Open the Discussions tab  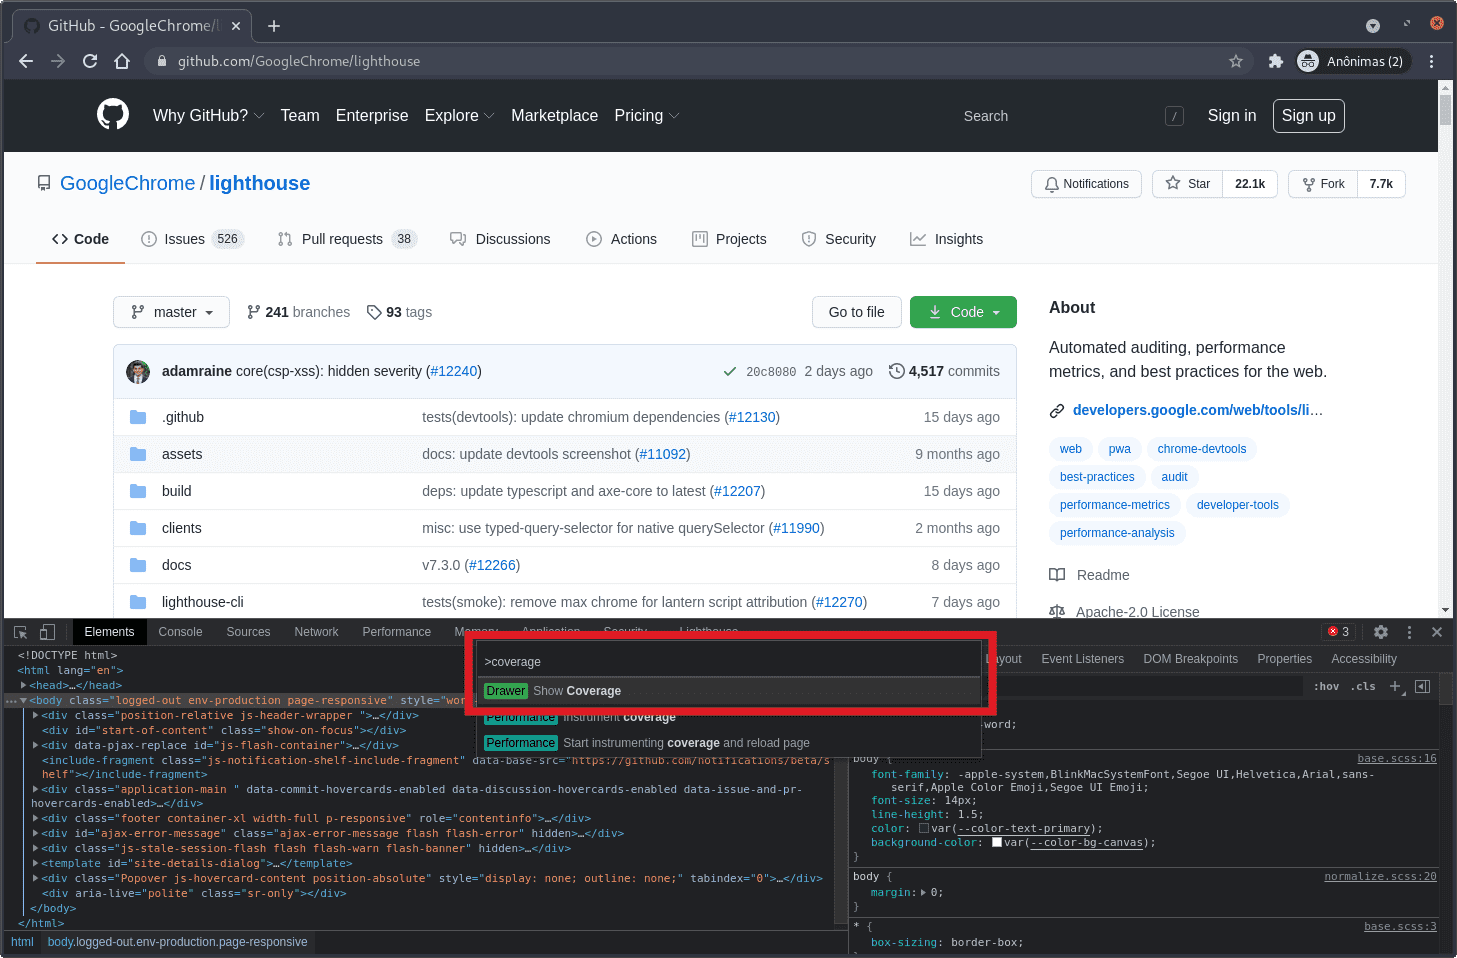point(500,239)
